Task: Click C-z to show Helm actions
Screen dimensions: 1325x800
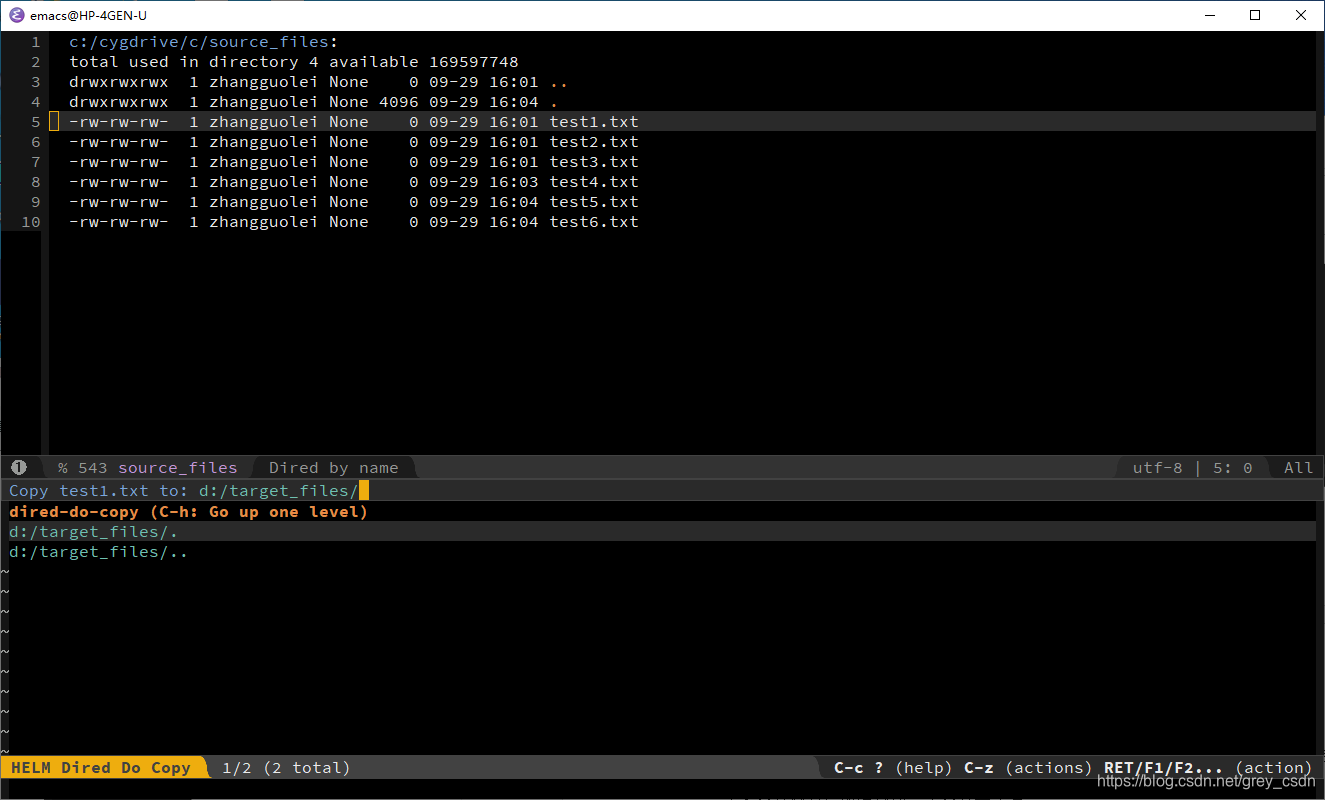Action: [x=978, y=767]
